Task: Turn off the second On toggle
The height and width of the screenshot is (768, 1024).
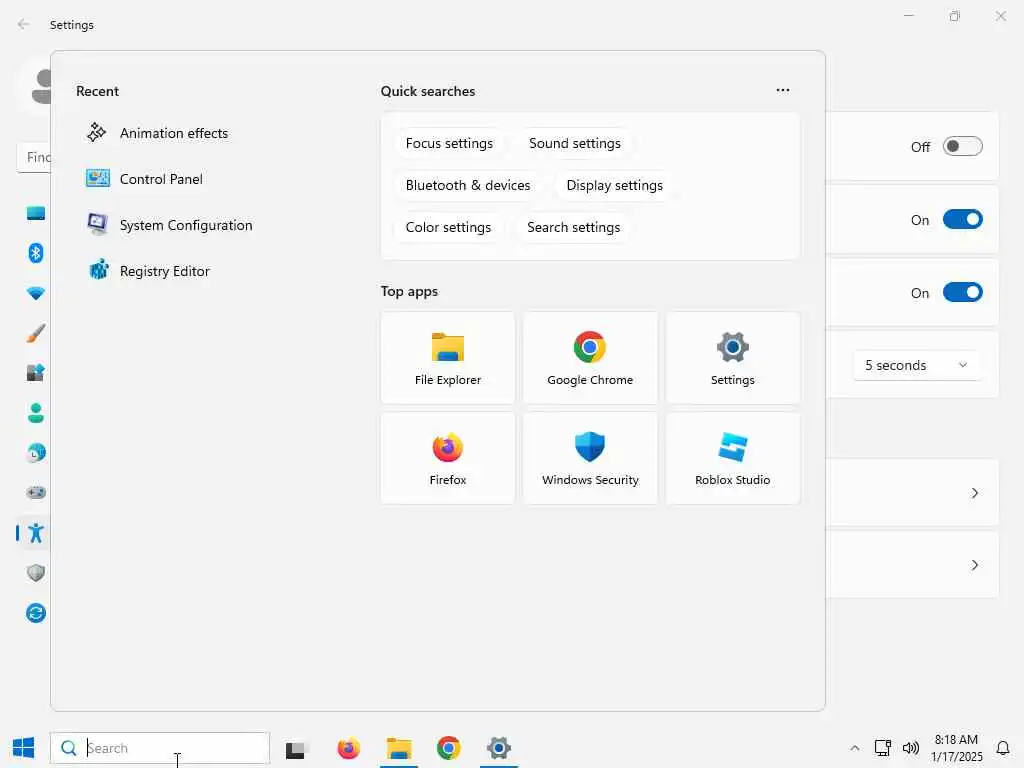Action: (963, 293)
